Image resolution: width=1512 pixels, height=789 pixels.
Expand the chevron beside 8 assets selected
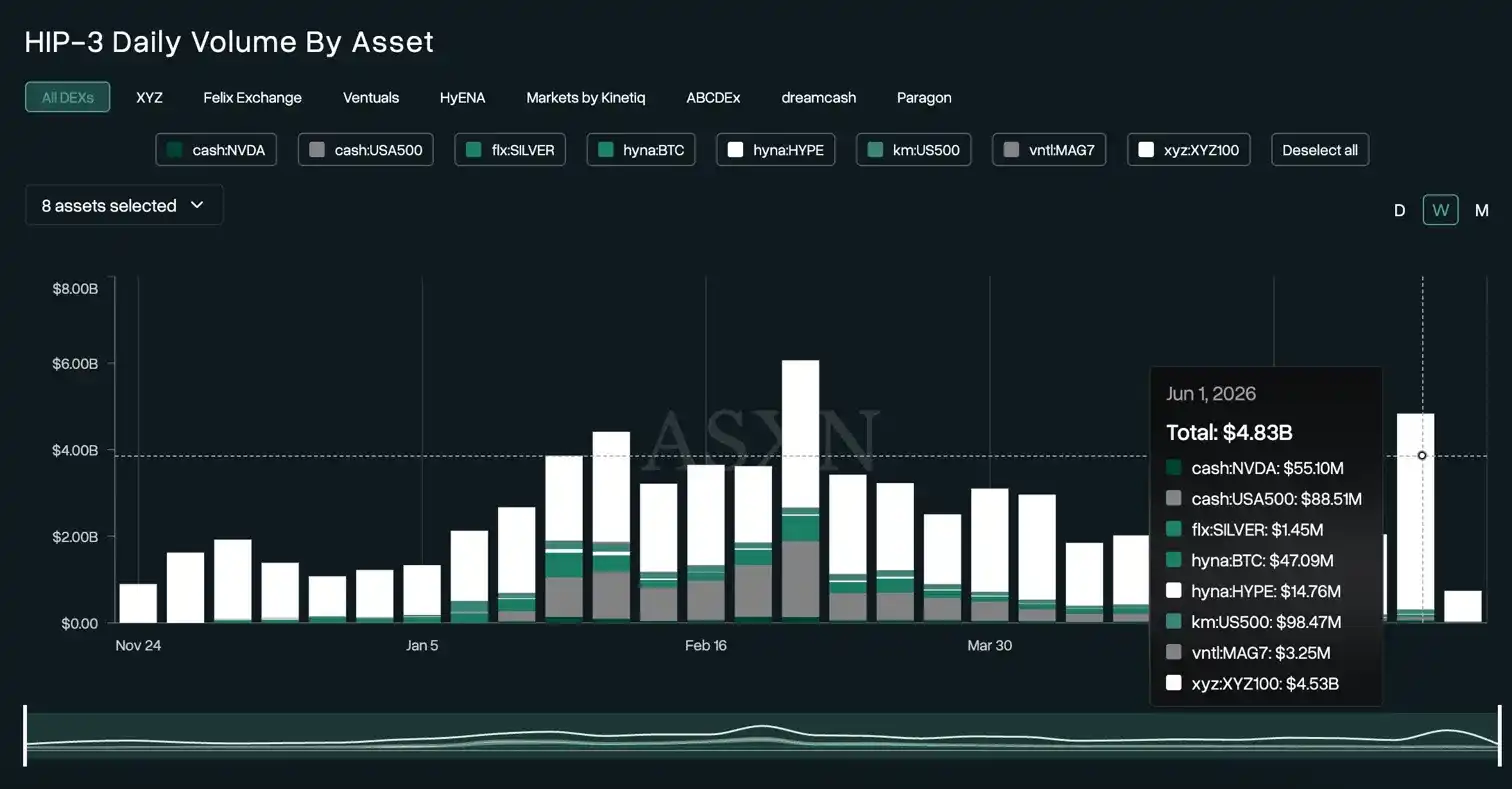point(197,205)
